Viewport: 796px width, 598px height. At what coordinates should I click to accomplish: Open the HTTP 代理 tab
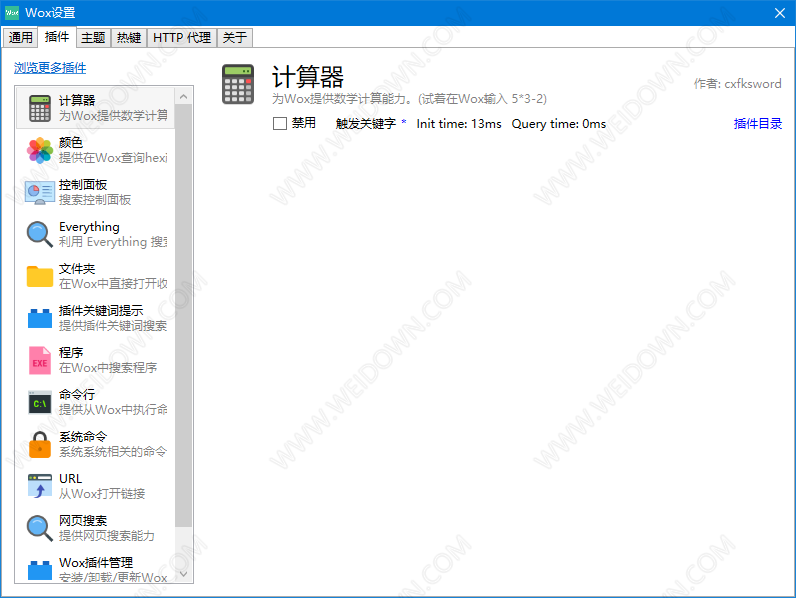point(182,38)
